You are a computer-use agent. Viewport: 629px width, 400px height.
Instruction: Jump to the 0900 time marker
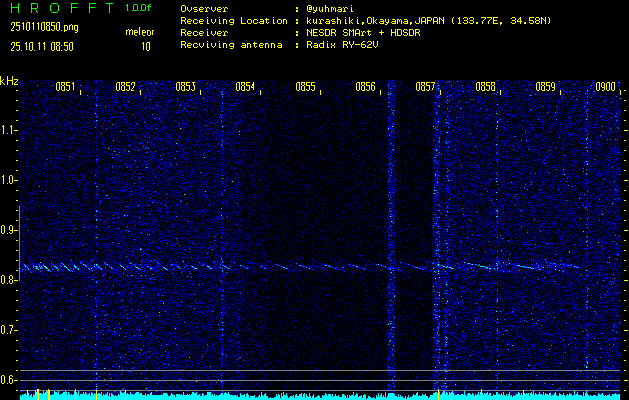[x=605, y=87]
